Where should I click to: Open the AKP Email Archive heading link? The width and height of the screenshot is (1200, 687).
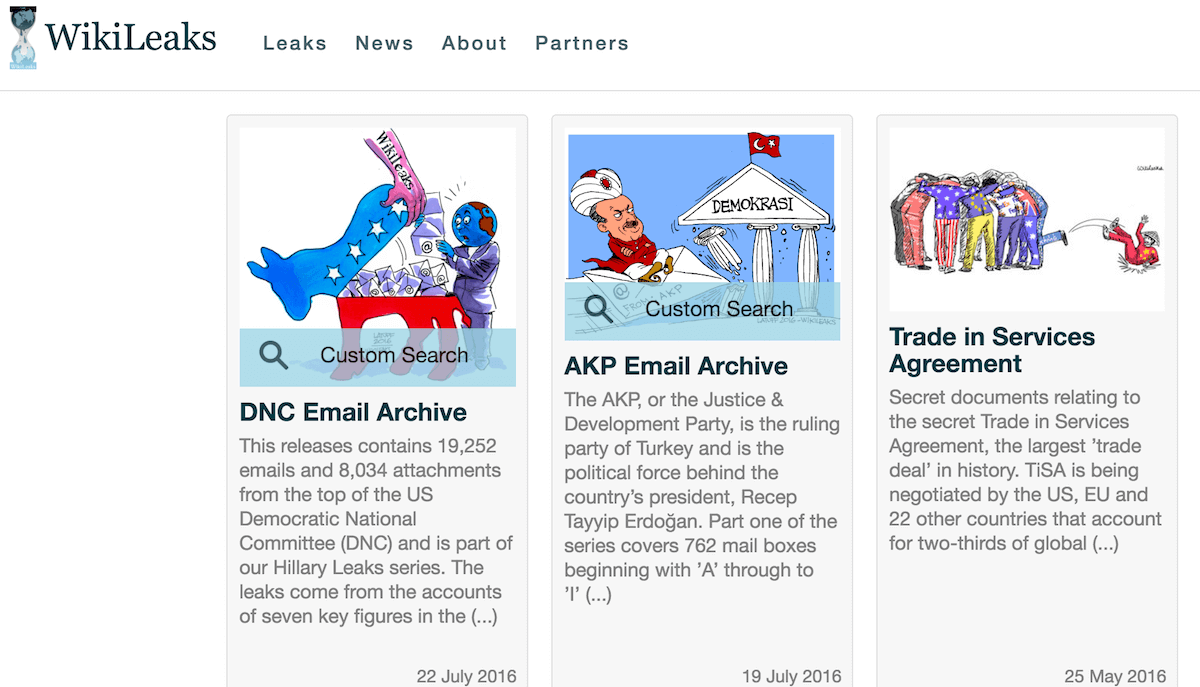676,366
